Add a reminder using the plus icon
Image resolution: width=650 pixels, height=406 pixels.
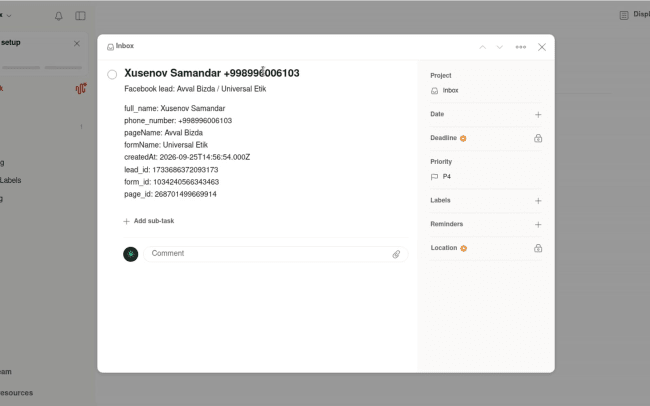[x=538, y=224]
